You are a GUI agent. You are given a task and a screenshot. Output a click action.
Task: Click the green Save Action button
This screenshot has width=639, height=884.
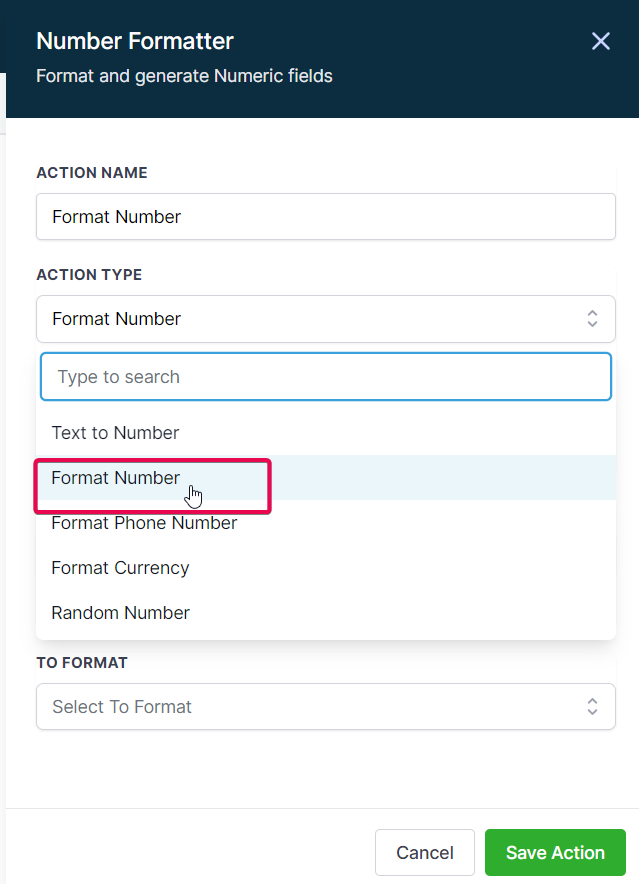point(555,853)
